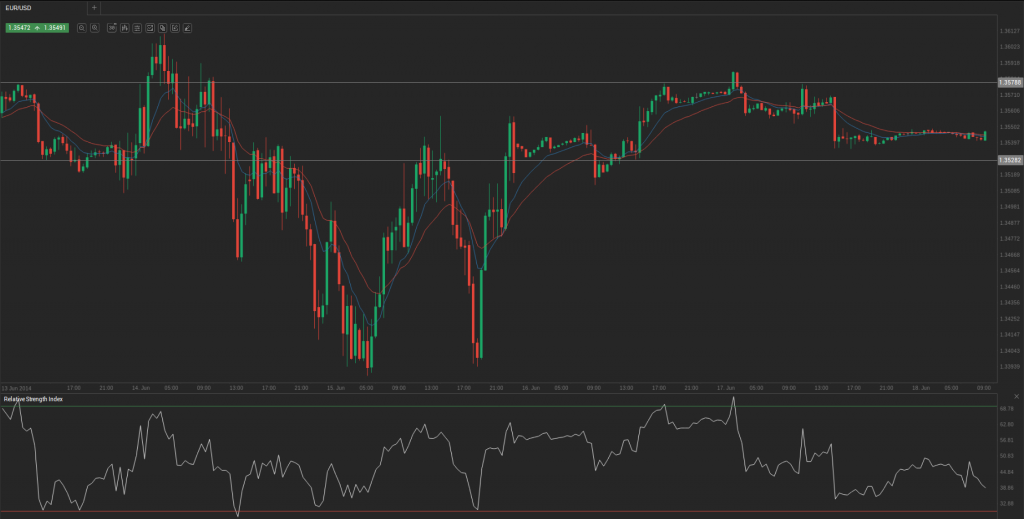Click the 17. Jun date on time axis
This screenshot has height=519, width=1024.
(727, 387)
